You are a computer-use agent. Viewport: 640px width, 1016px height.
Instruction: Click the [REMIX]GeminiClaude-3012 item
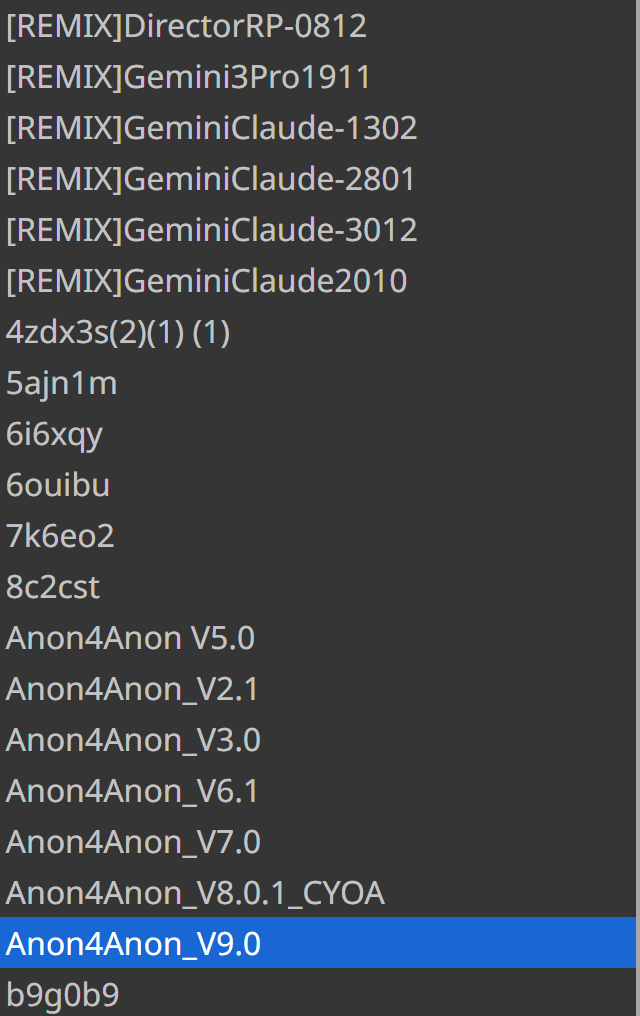click(x=211, y=231)
